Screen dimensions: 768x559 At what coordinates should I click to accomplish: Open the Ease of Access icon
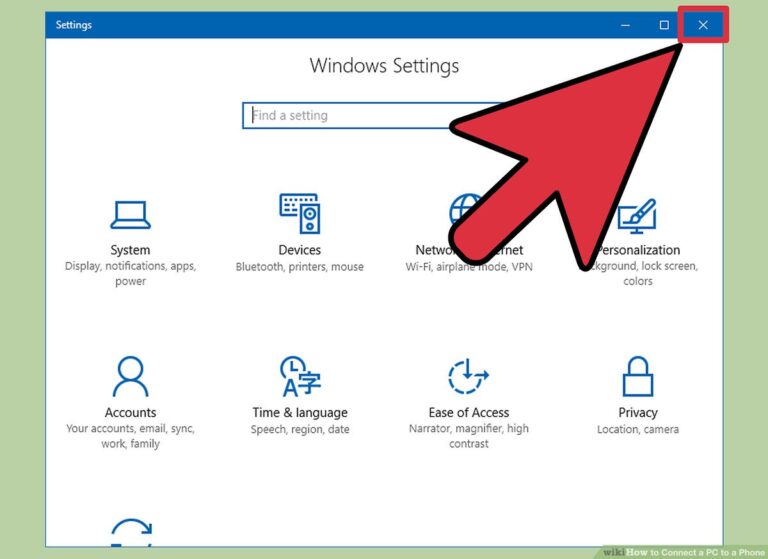(468, 376)
